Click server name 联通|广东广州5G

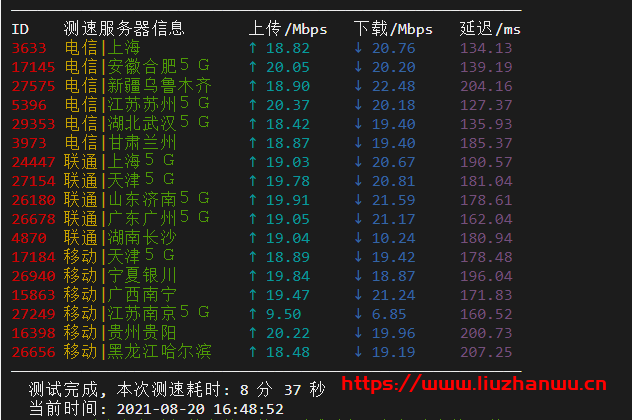click(x=137, y=218)
